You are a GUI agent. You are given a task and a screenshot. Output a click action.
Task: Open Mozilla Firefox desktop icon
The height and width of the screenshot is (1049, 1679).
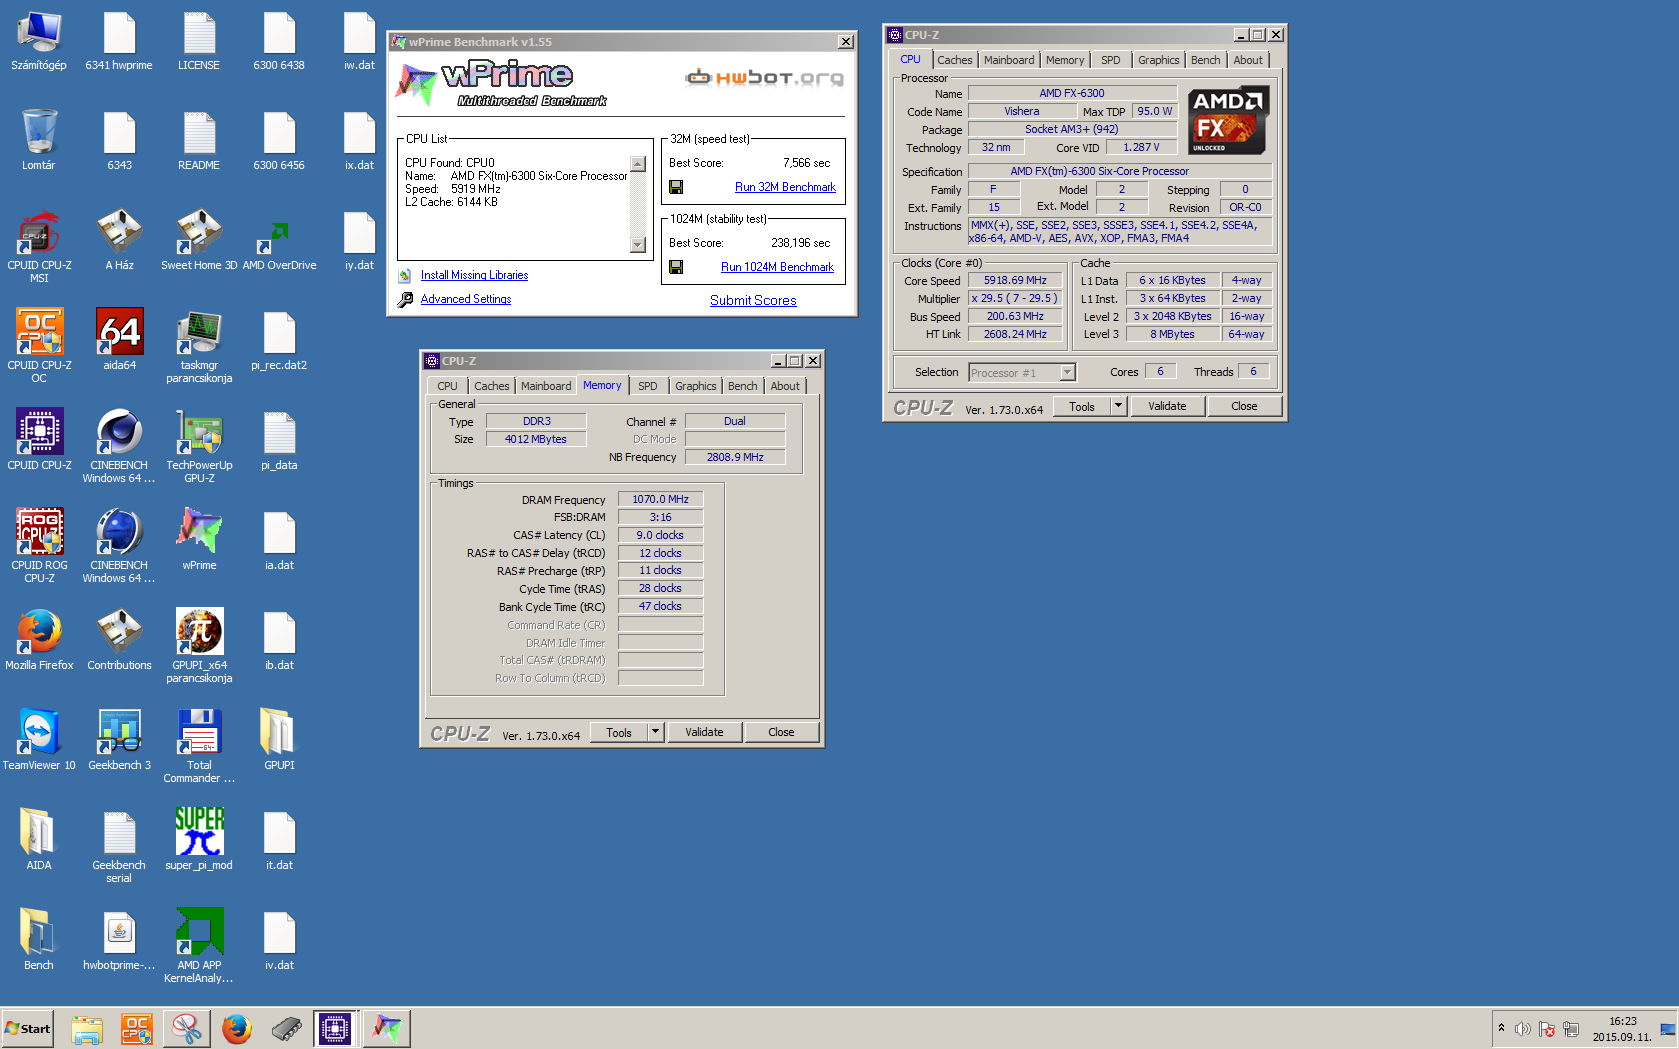point(39,641)
